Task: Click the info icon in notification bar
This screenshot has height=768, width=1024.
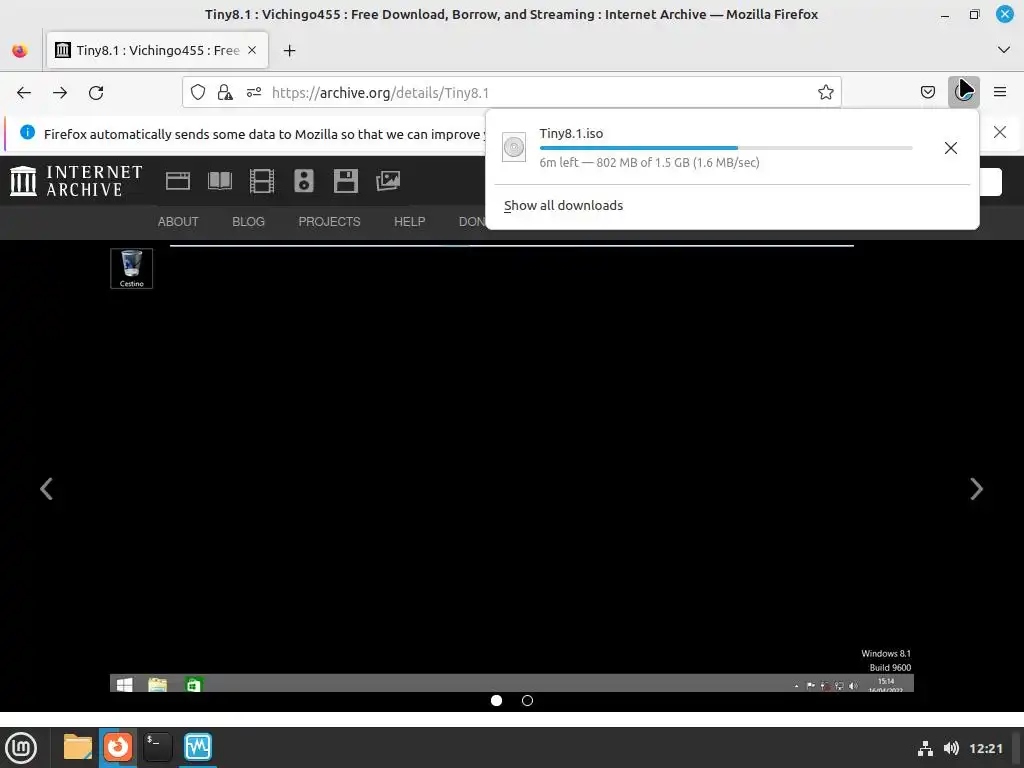Action: point(27,133)
